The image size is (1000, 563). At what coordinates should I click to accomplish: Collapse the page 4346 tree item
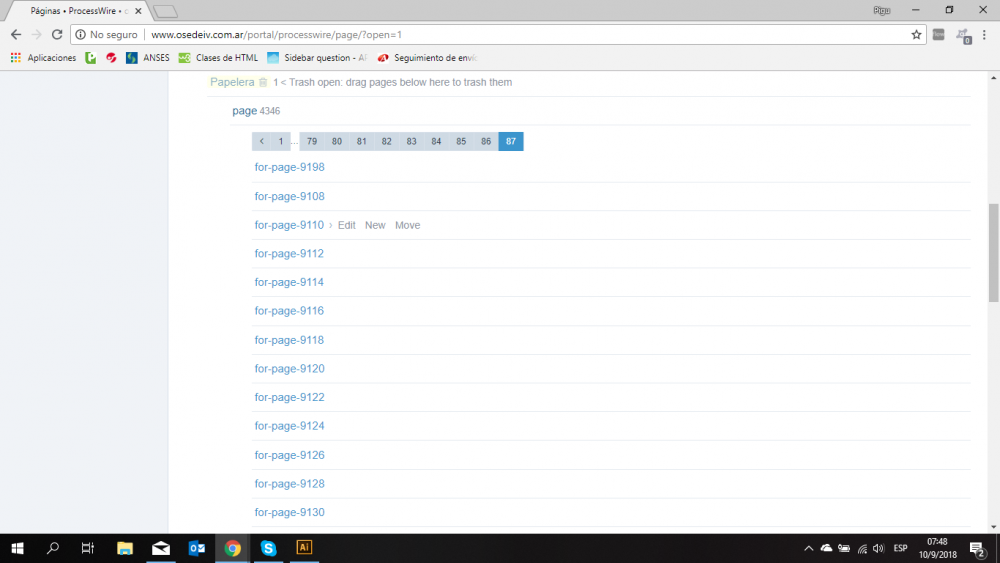click(x=244, y=111)
